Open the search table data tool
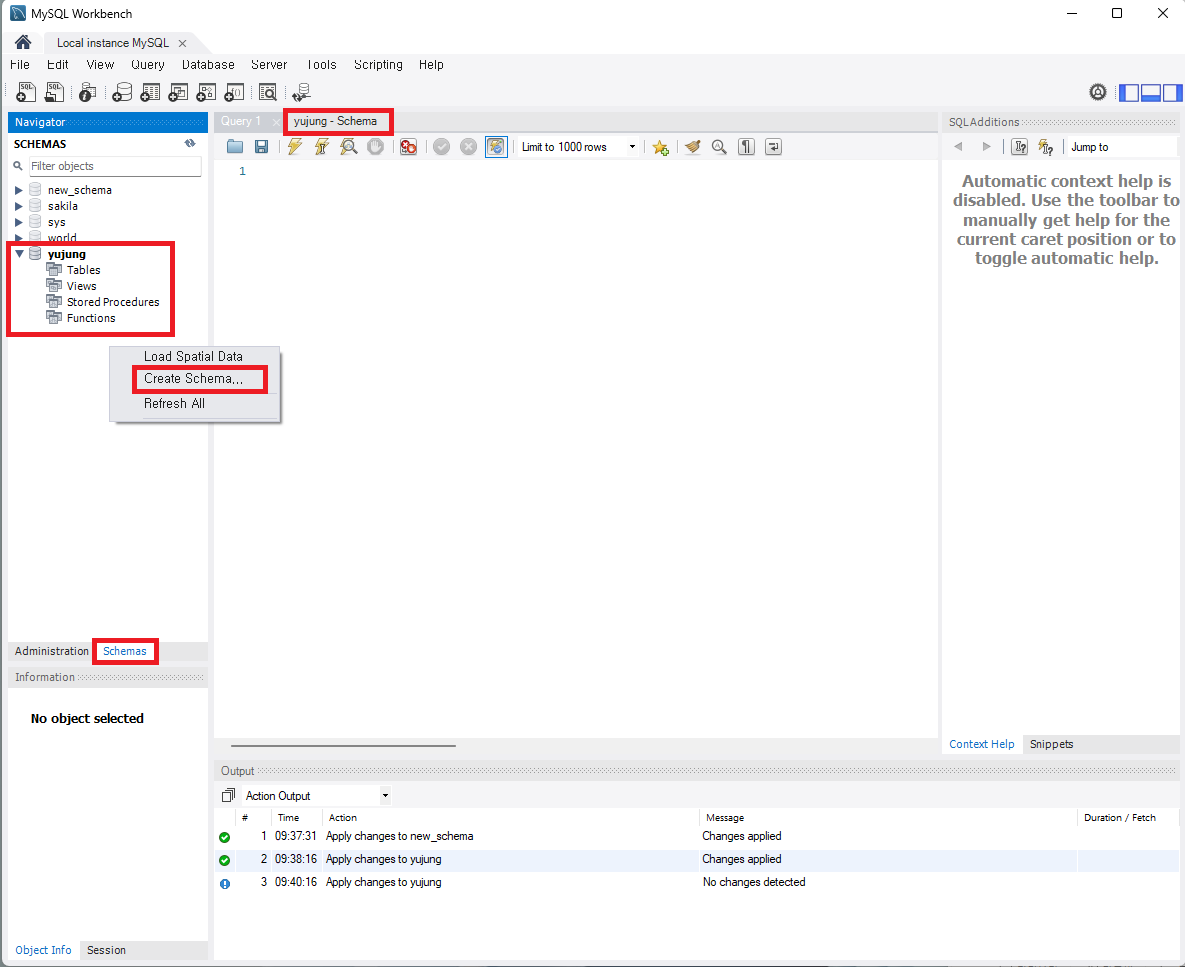This screenshot has width=1185, height=967. 268,92
